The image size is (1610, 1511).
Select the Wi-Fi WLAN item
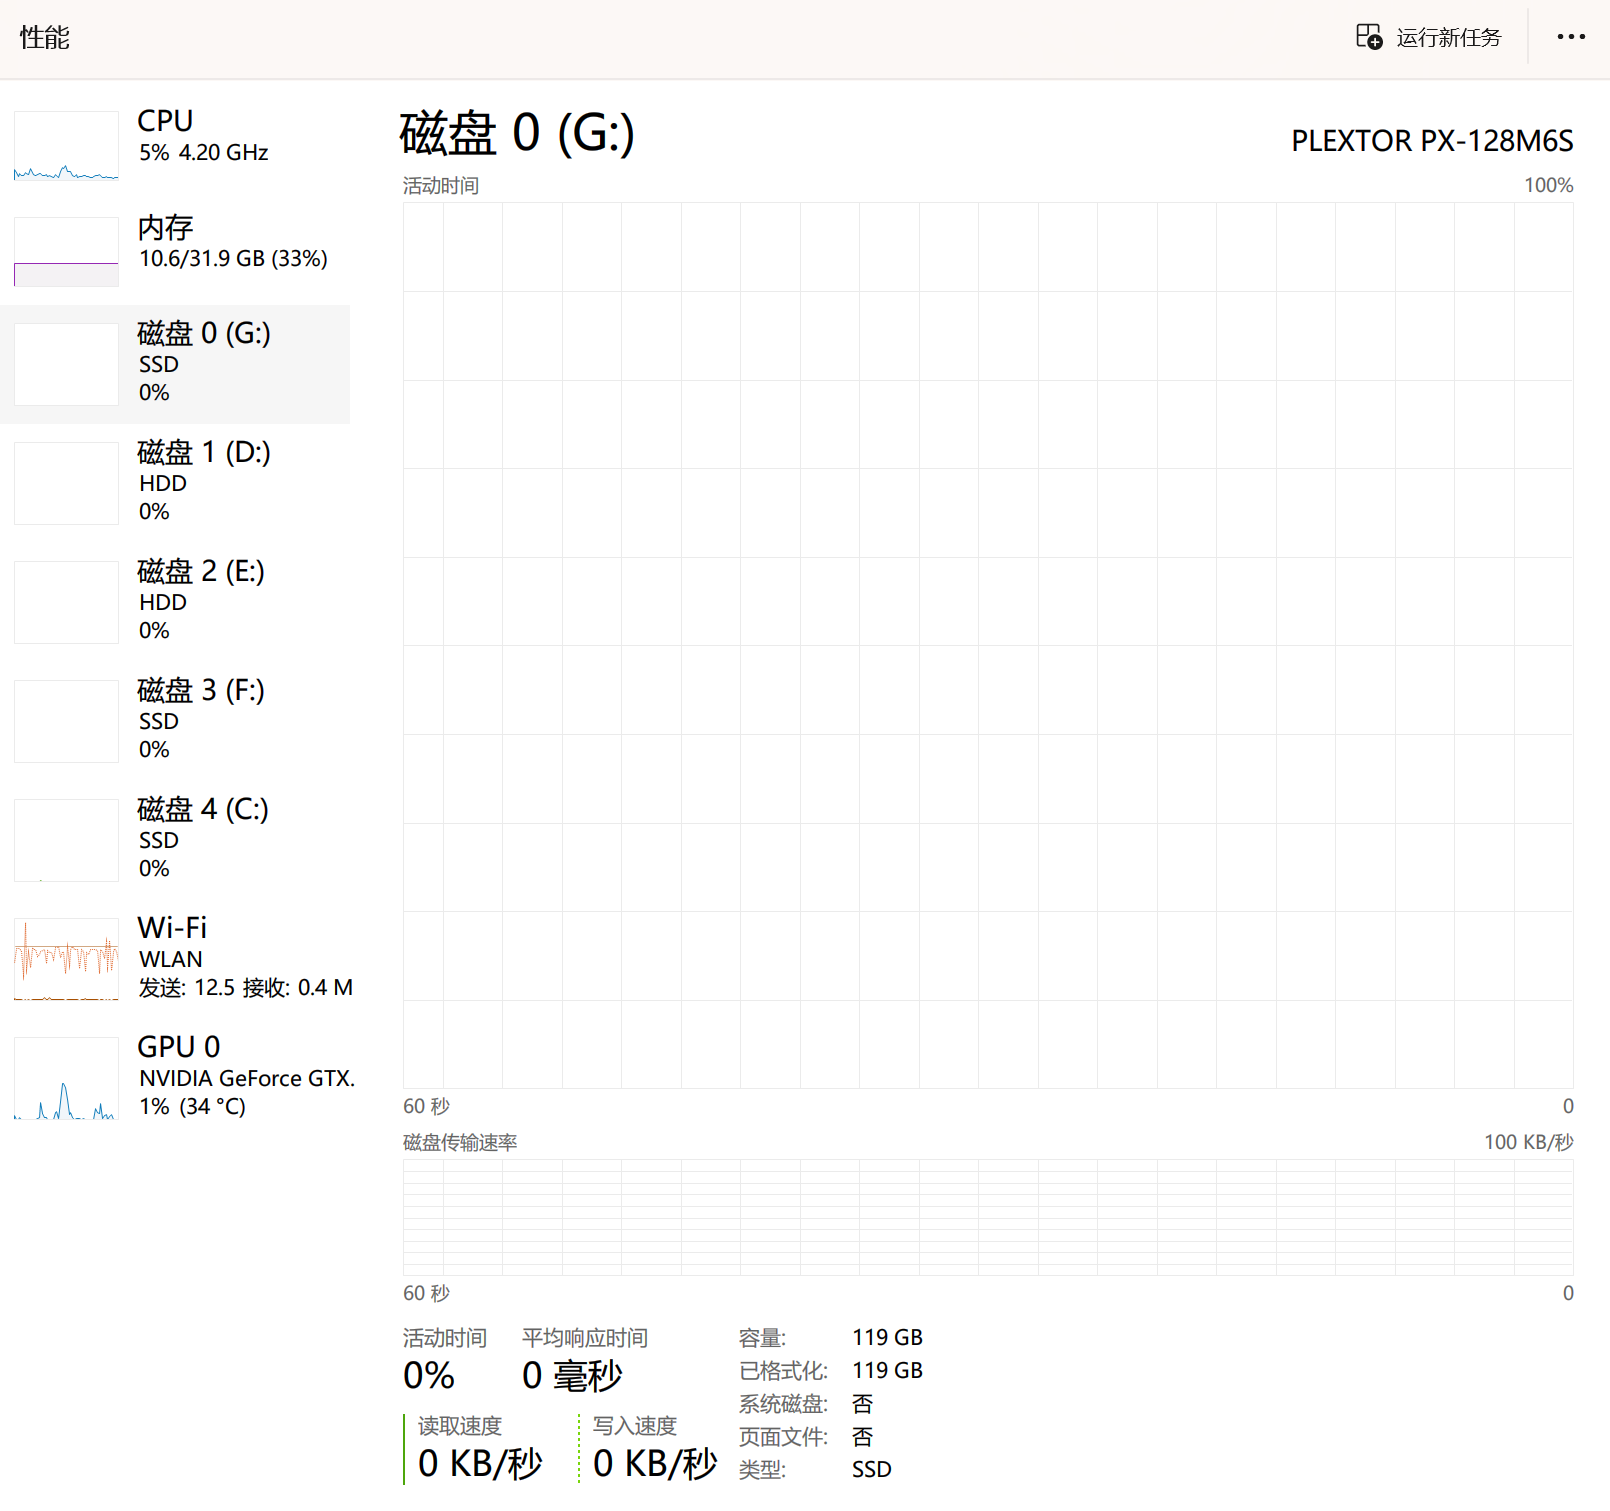pyautogui.click(x=175, y=959)
